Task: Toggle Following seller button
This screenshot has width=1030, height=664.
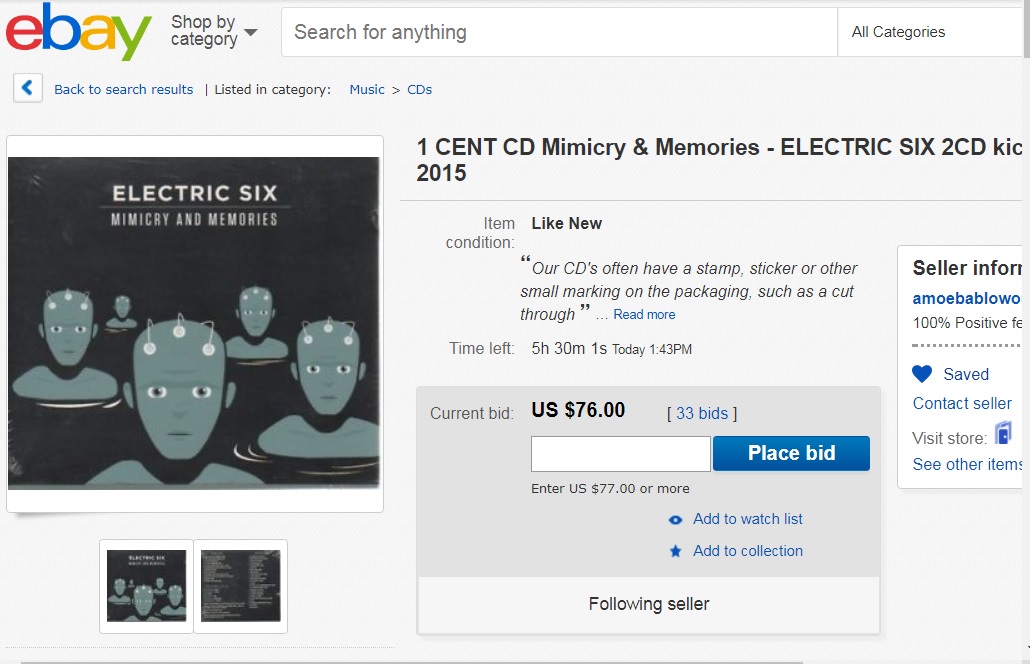Action: click(649, 604)
